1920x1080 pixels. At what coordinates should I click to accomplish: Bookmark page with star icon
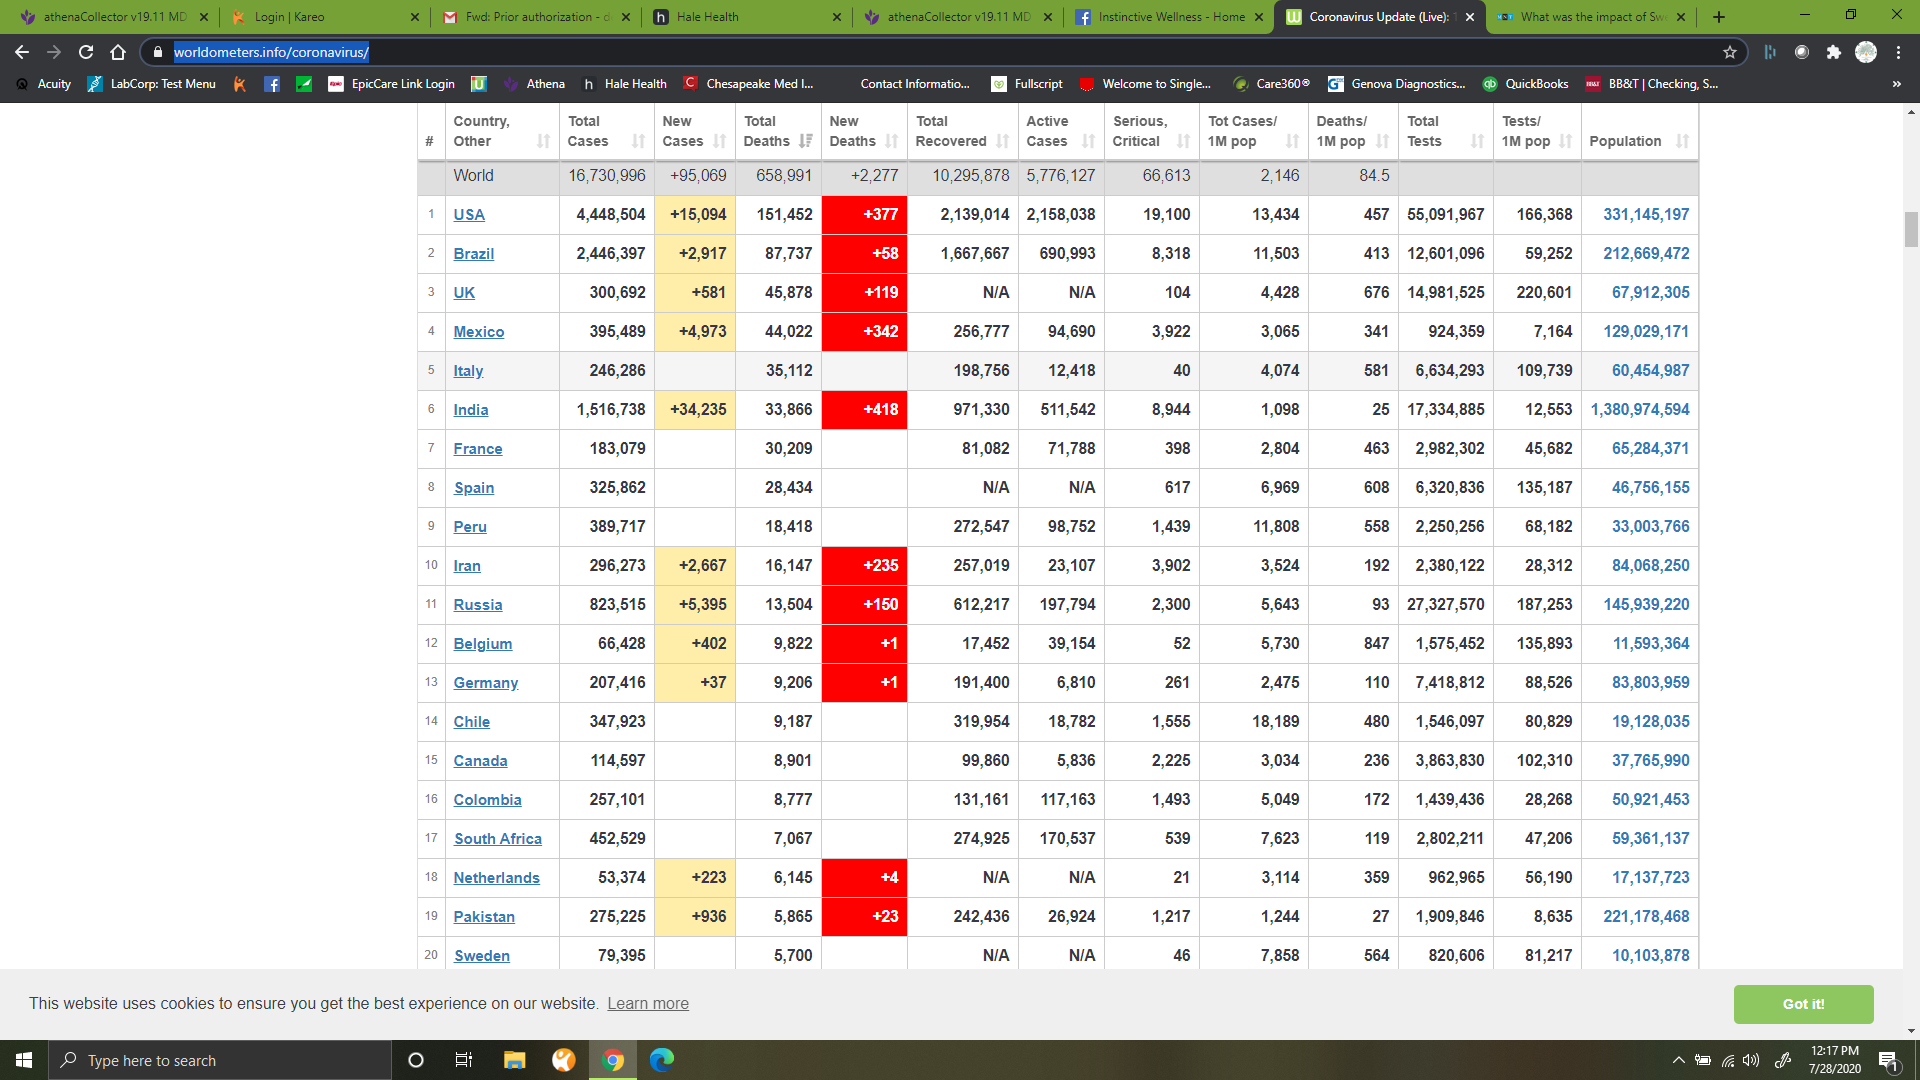pos(1730,52)
